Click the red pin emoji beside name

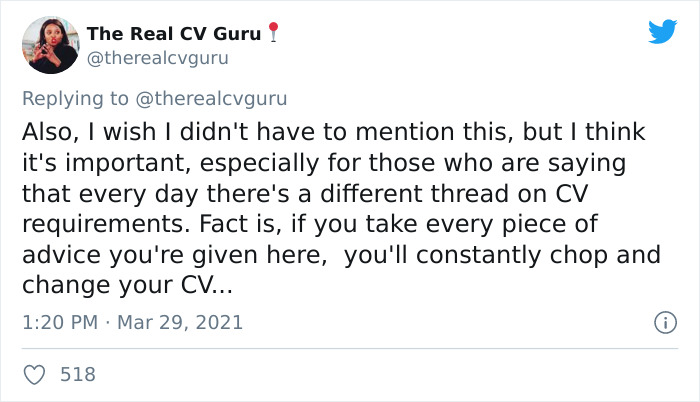272,33
